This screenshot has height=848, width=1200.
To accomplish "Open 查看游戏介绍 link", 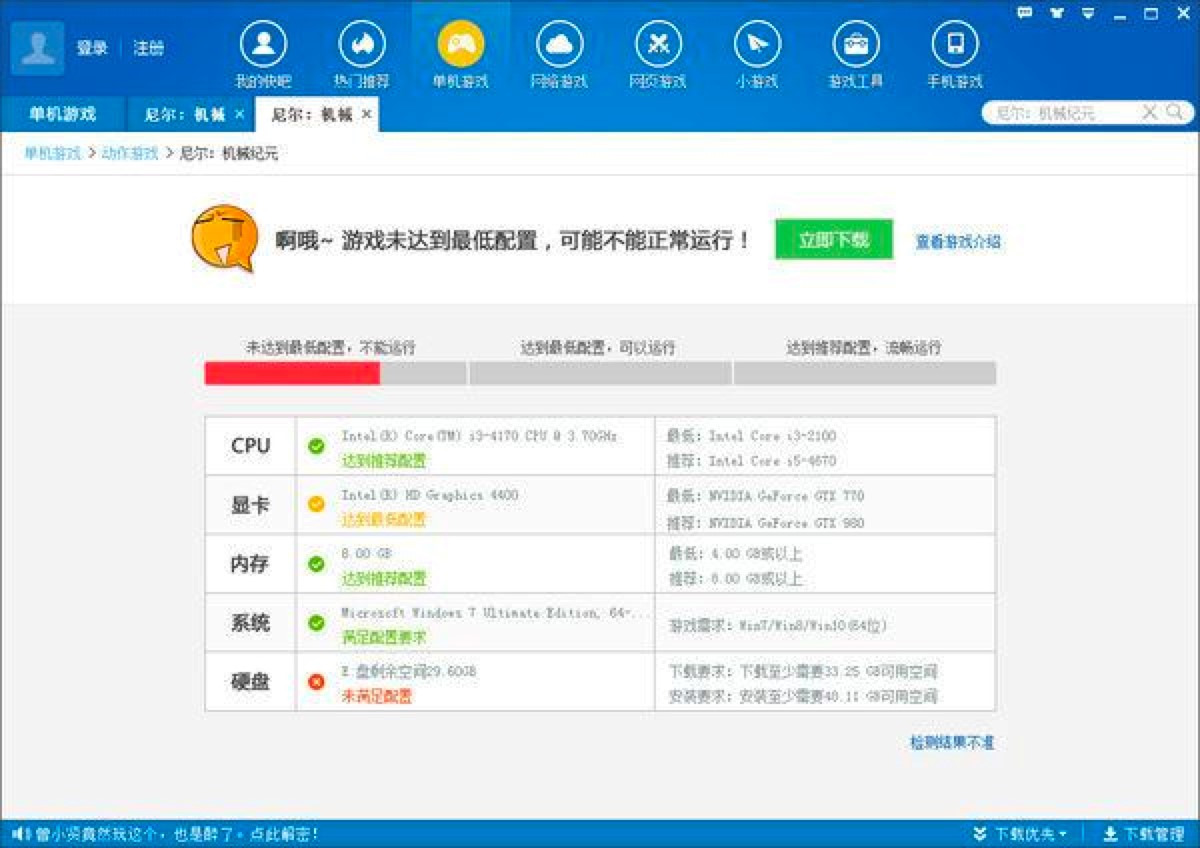I will (958, 241).
